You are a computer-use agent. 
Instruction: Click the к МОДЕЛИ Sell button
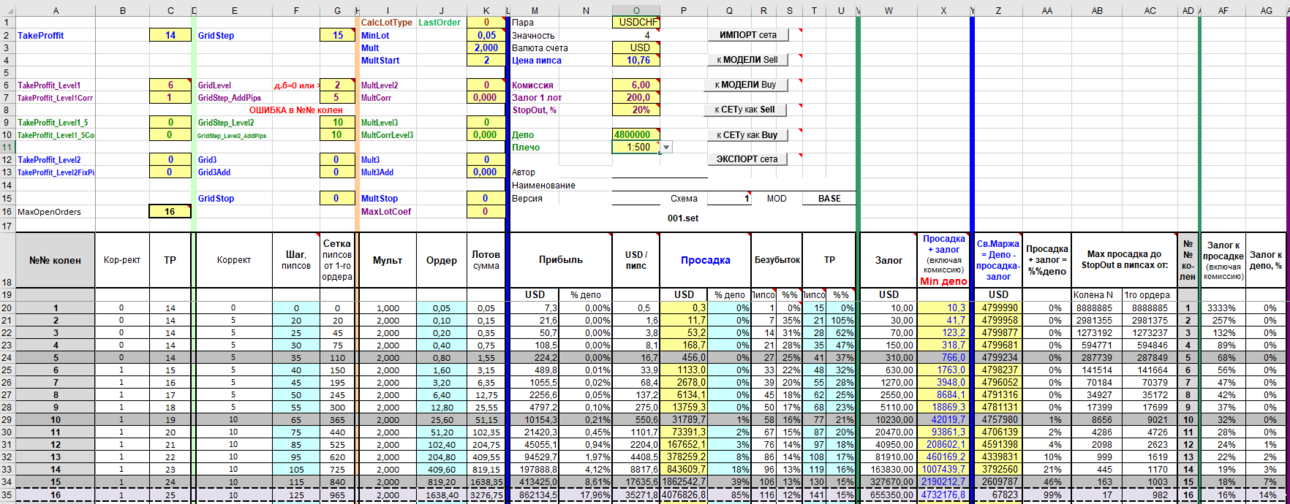tap(747, 60)
